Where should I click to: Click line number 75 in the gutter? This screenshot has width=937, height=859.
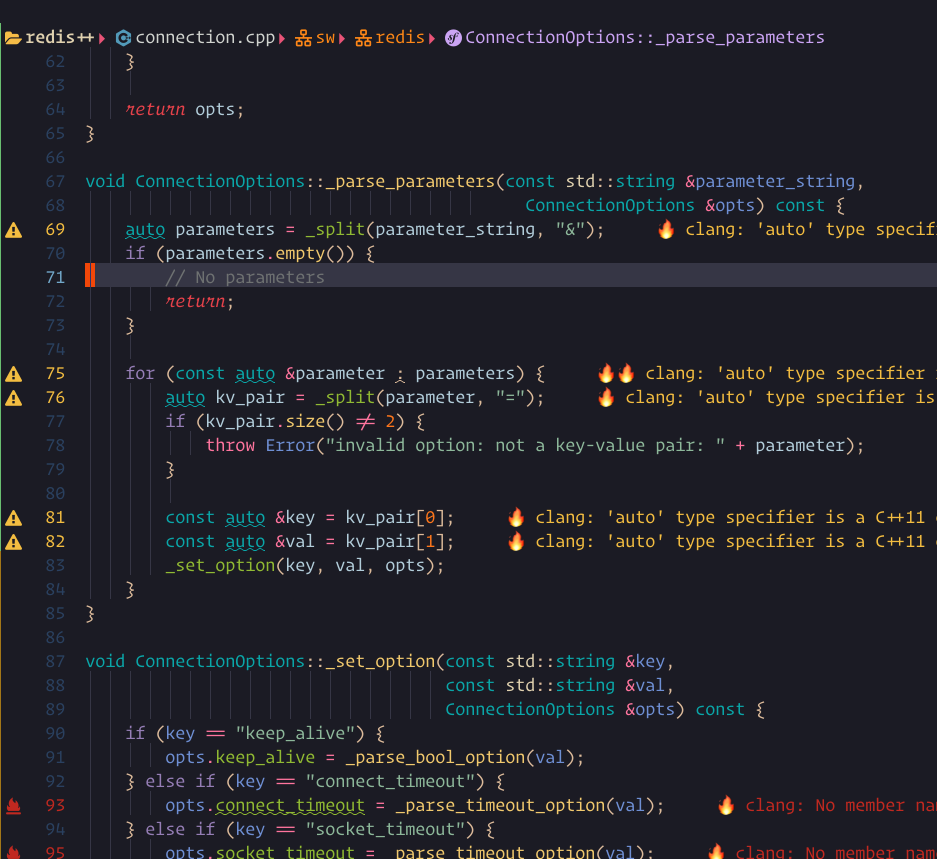[x=55, y=373]
